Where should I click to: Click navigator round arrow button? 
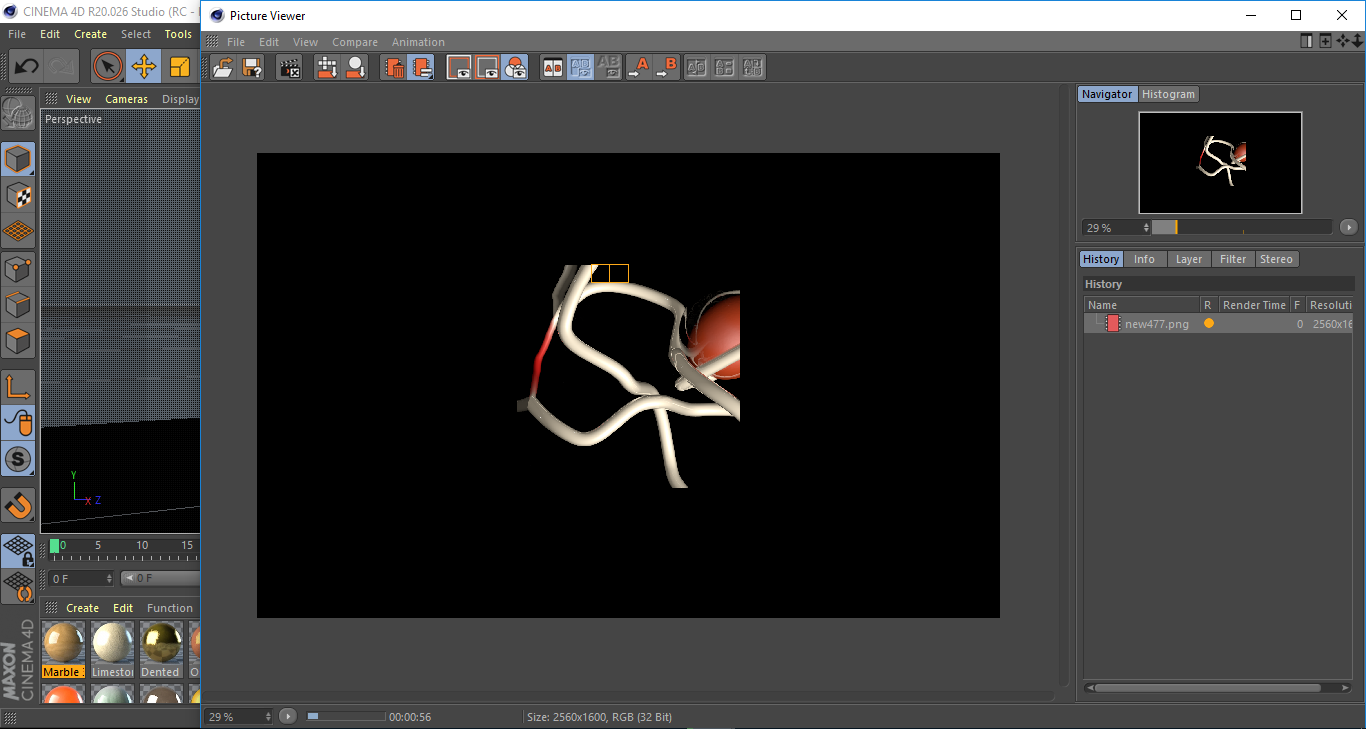tap(1348, 227)
